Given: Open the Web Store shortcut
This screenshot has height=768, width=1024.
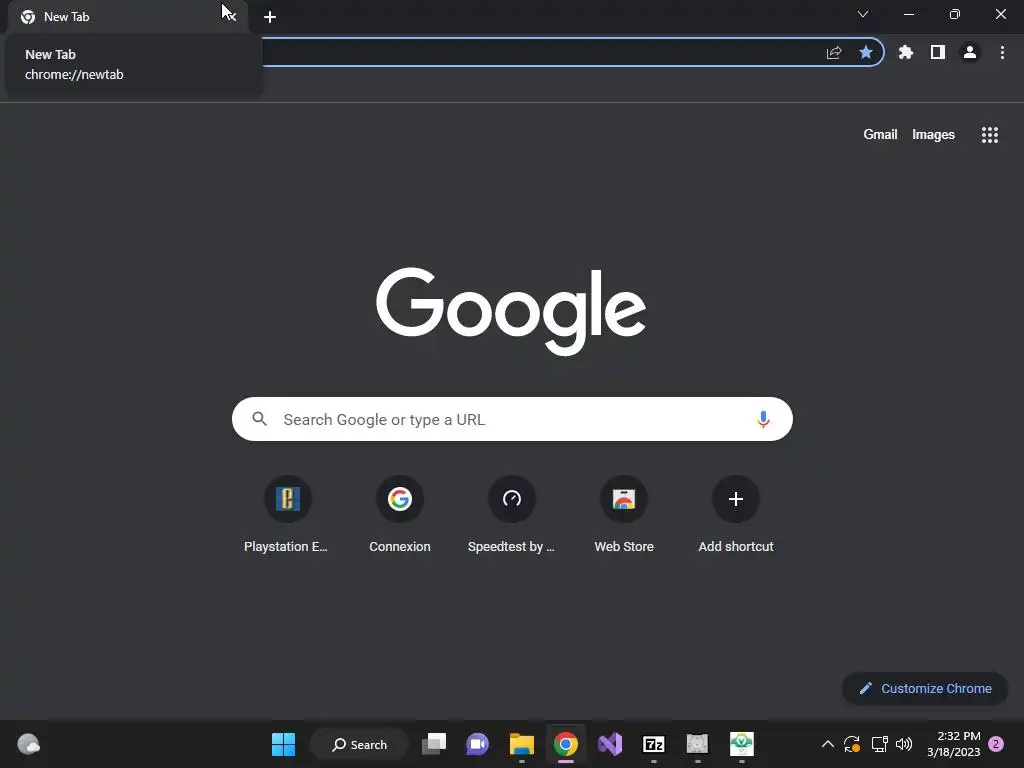Looking at the screenshot, I should click(624, 515).
